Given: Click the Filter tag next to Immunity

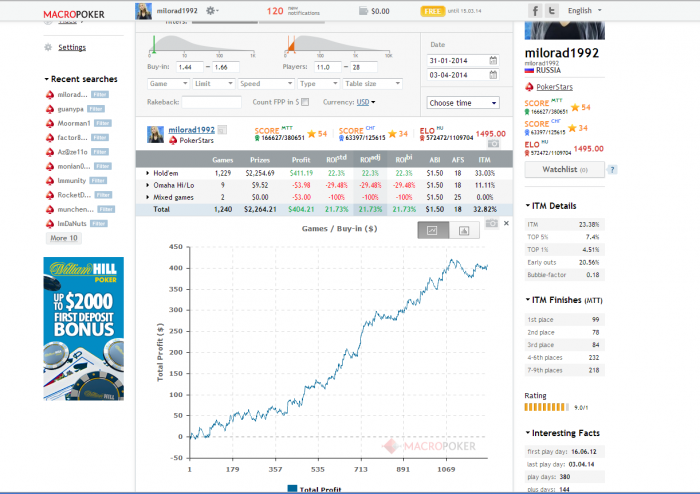Looking at the screenshot, I should 98,181.
